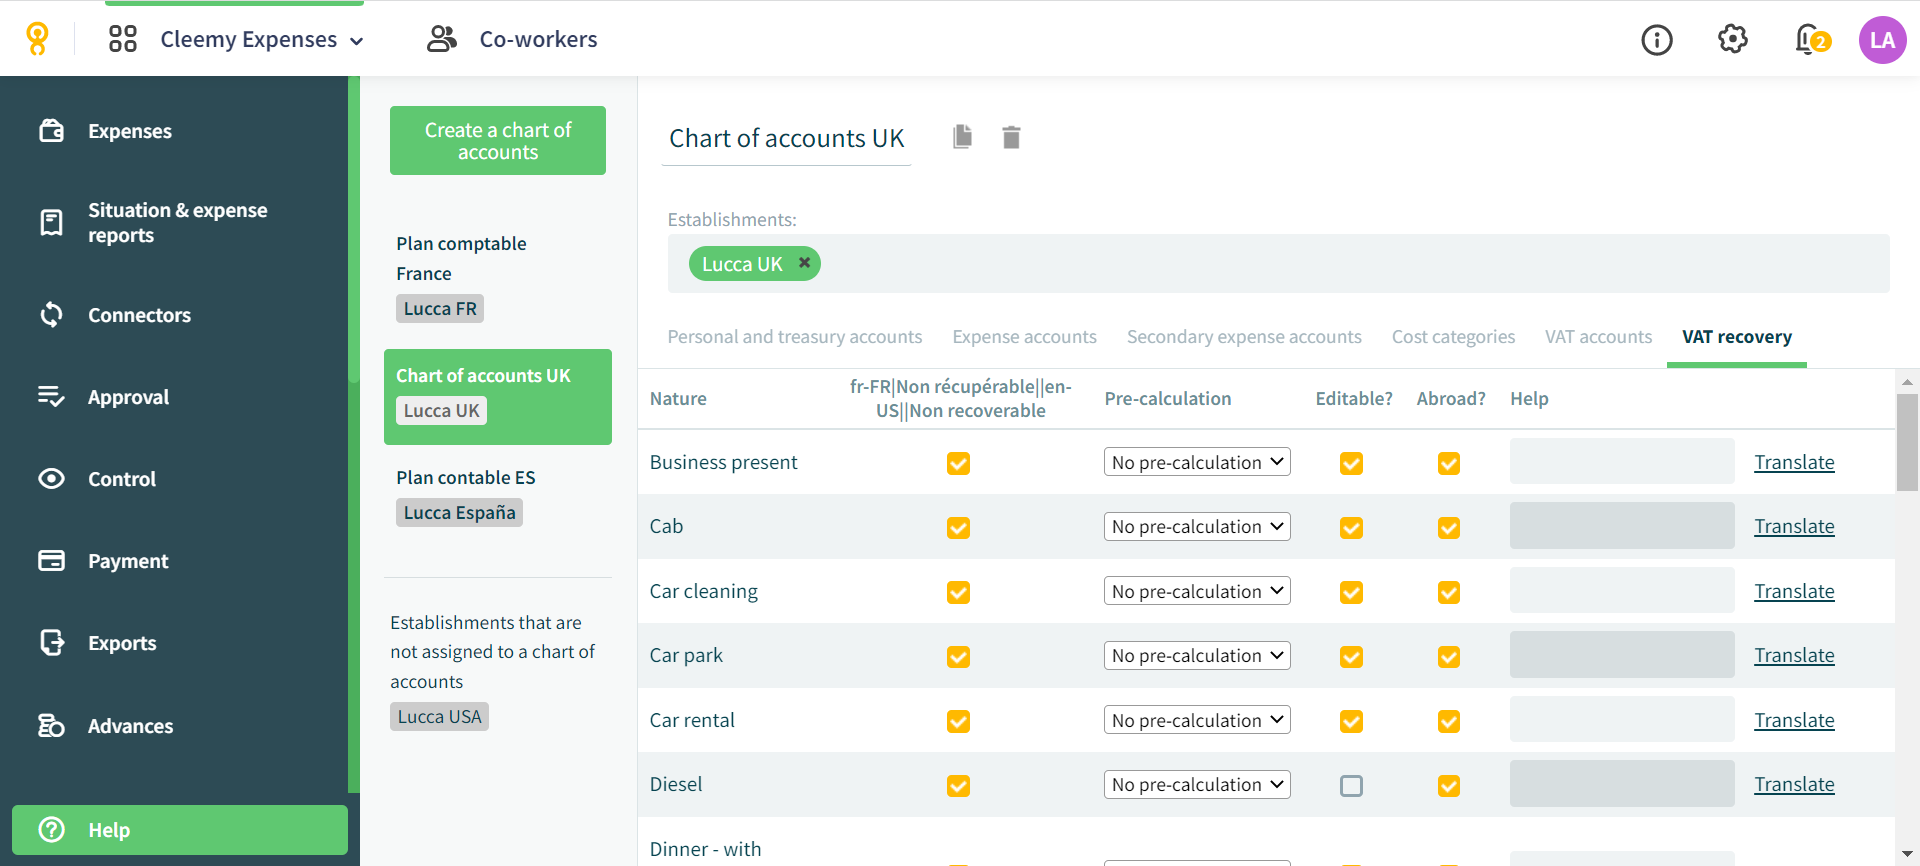Click the Exports icon
The height and width of the screenshot is (866, 1920).
[52, 643]
